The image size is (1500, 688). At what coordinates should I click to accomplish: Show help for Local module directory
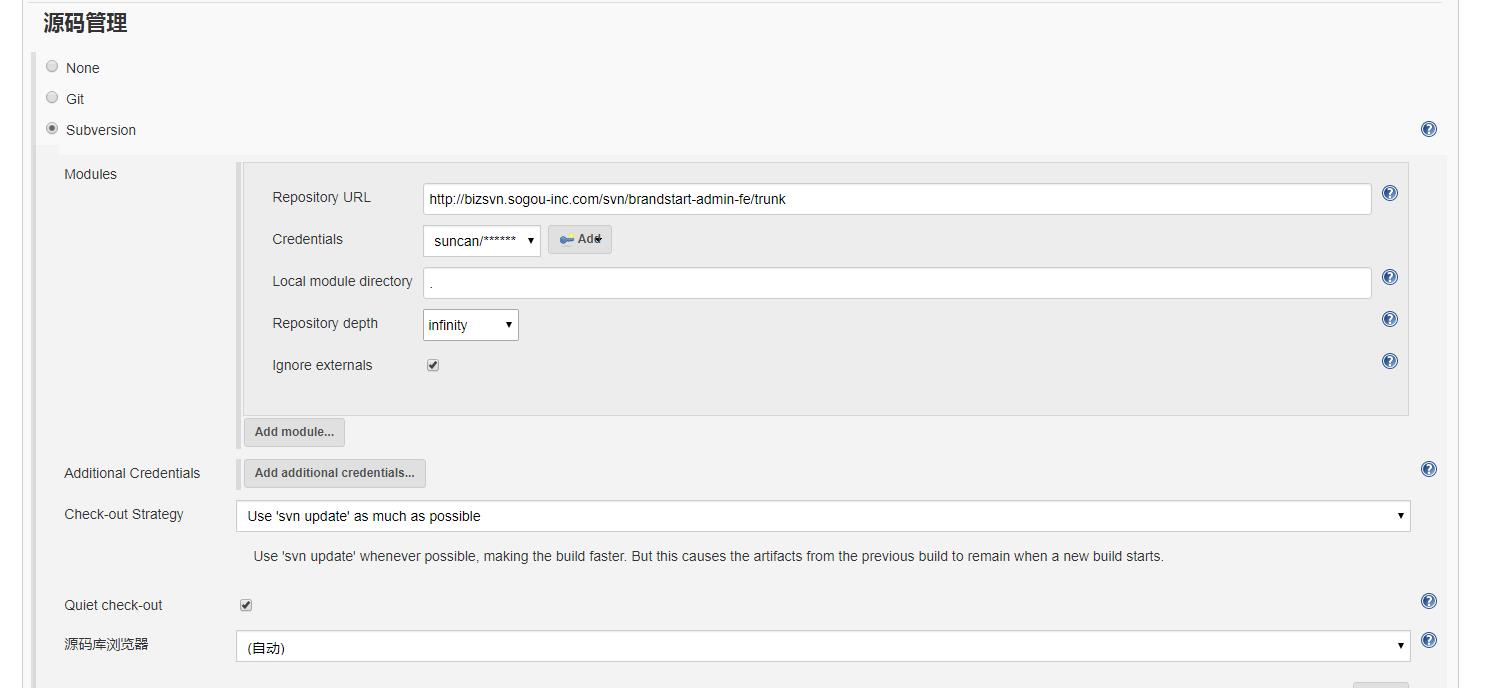click(x=1389, y=277)
